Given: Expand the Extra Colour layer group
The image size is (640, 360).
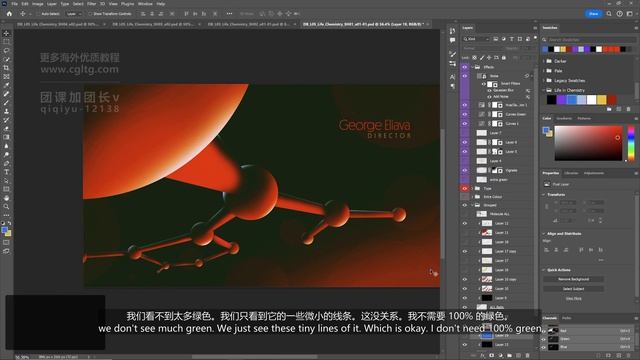Looking at the screenshot, I should pyautogui.click(x=472, y=197).
